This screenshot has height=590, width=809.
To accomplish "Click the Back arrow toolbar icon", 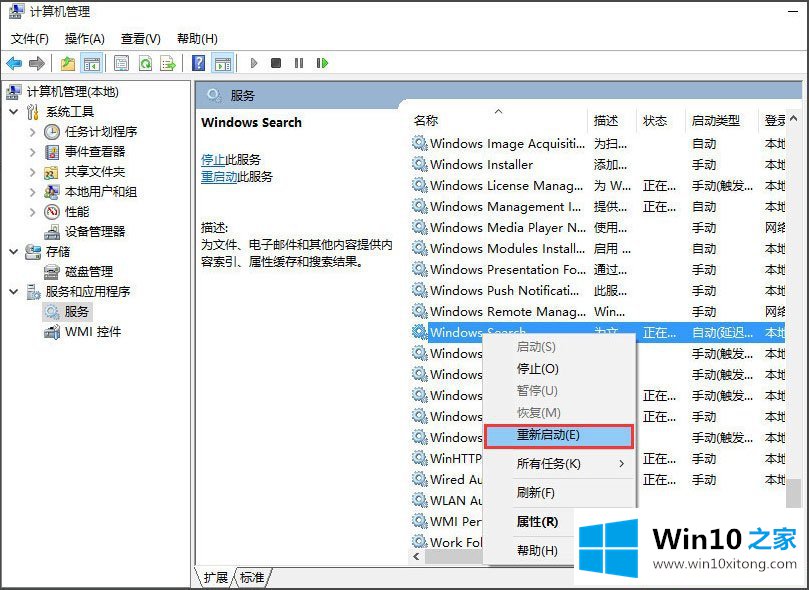I will tap(14, 63).
